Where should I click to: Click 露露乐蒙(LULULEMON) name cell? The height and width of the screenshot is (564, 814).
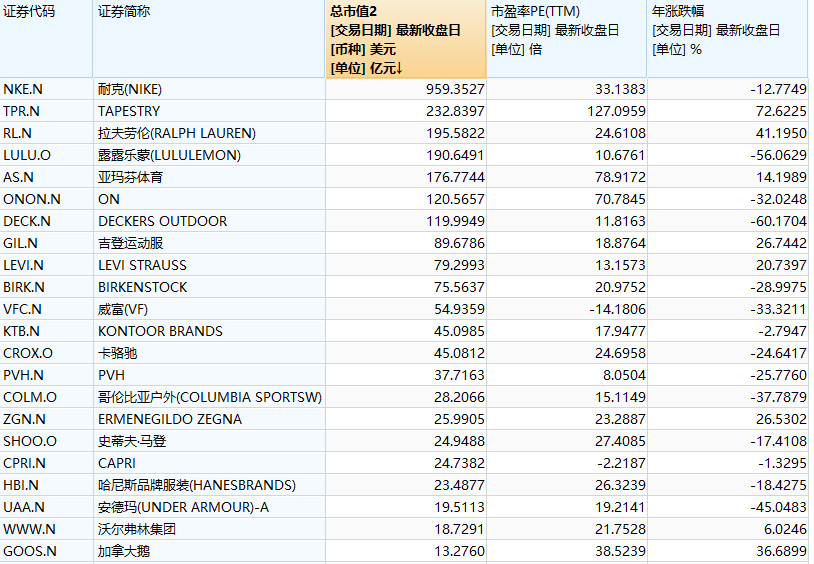tap(209, 155)
